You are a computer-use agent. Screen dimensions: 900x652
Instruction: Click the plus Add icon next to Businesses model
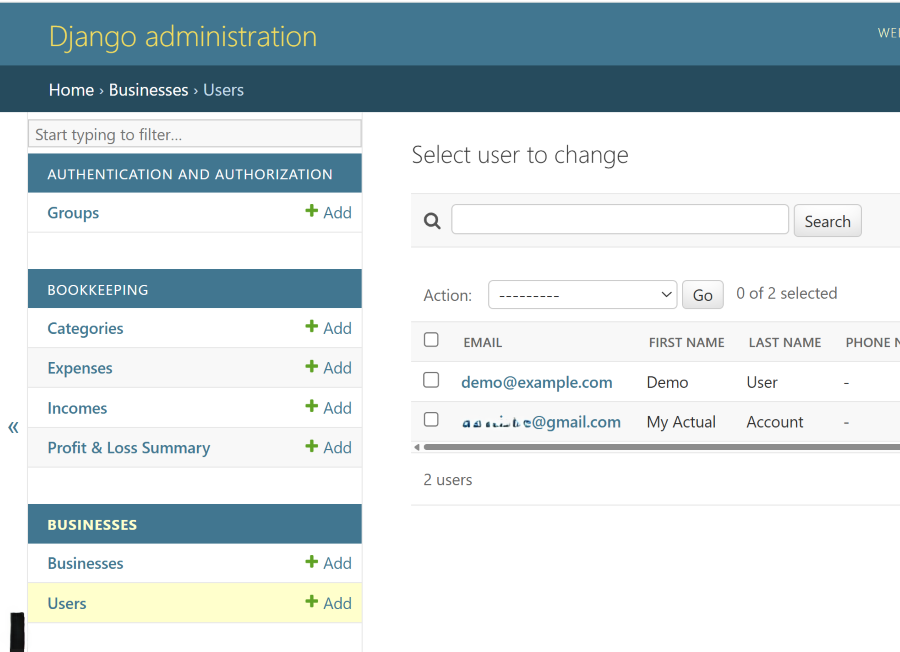tap(312, 563)
